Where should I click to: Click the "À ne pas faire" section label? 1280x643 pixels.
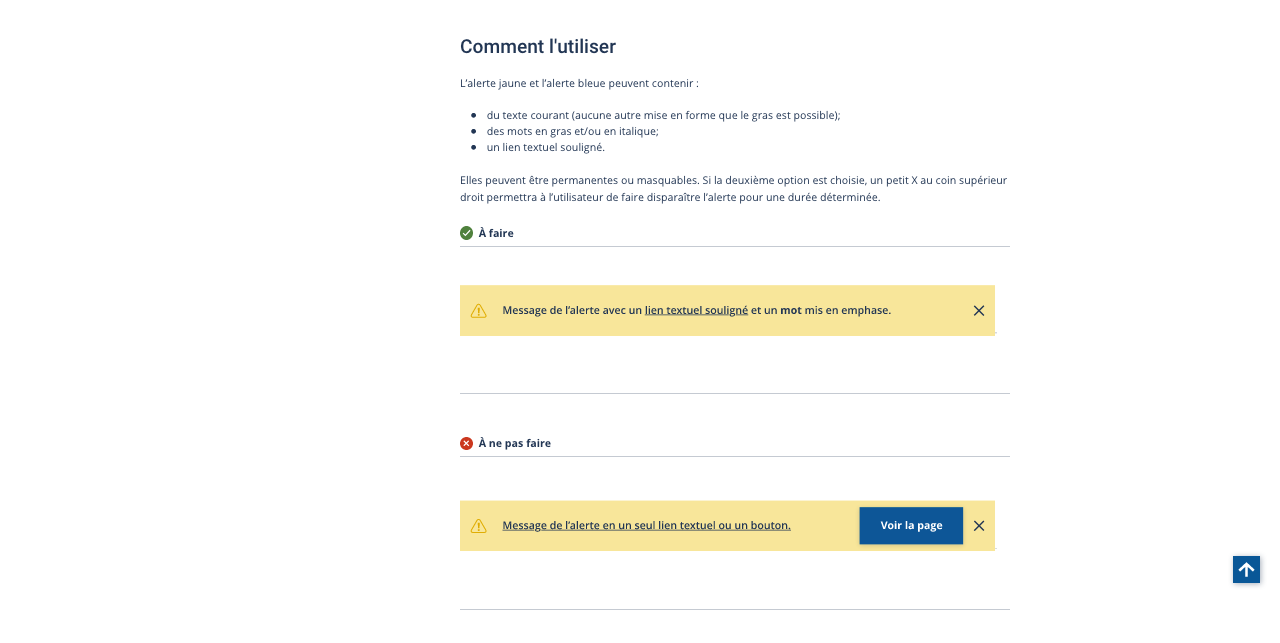point(514,443)
